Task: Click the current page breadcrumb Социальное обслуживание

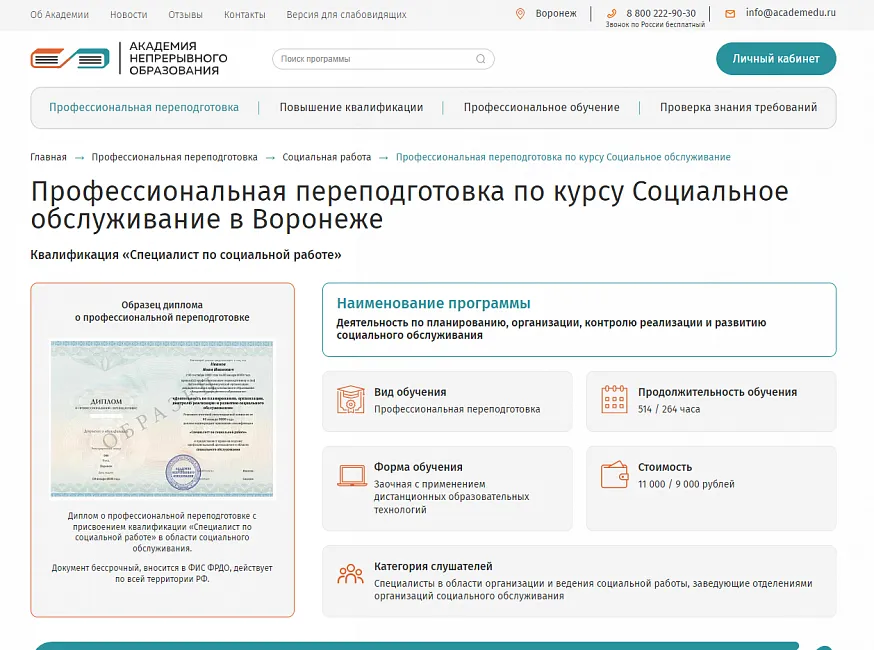Action: pos(563,157)
